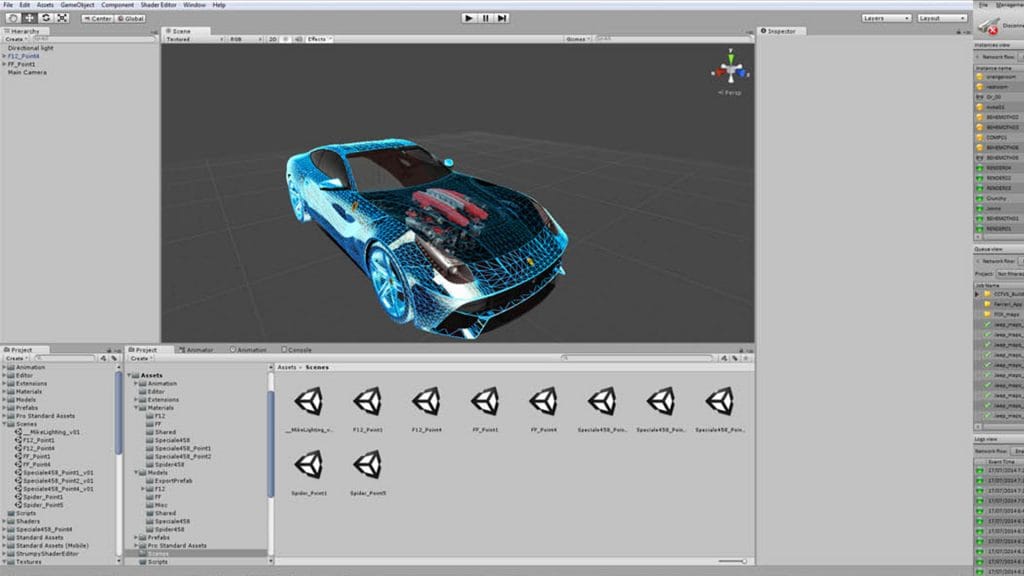Select the Scale tool
Image resolution: width=1024 pixels, height=576 pixels.
[62, 18]
